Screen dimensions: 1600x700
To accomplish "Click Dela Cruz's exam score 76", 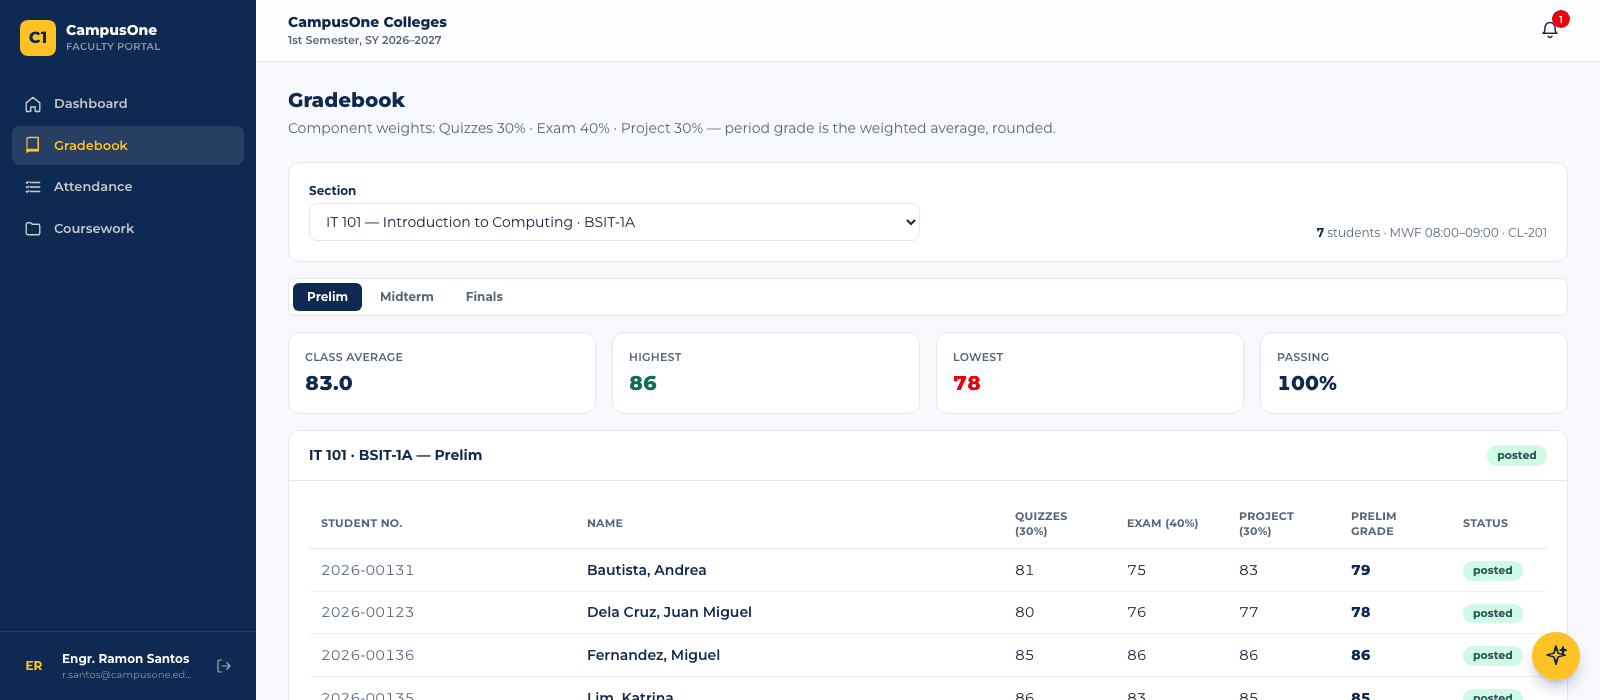I will point(1136,612).
